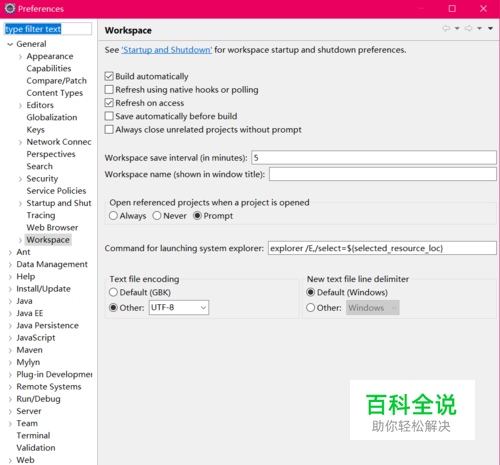The height and width of the screenshot is (465, 500).
Task: Select Service Policies in the tree
Action: point(56,191)
